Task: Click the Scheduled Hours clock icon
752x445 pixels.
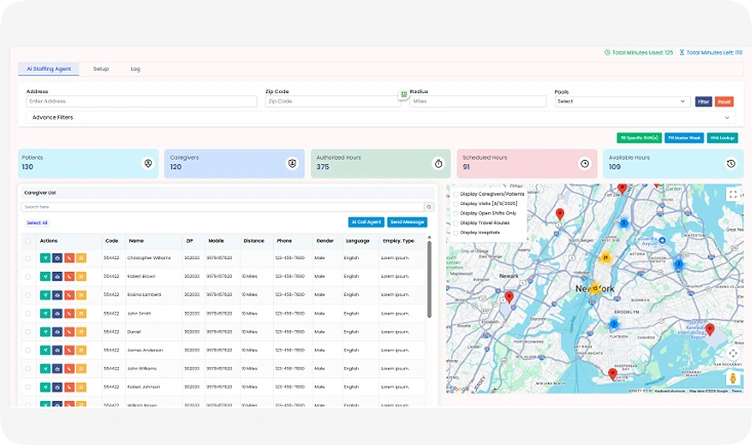Action: pos(585,164)
